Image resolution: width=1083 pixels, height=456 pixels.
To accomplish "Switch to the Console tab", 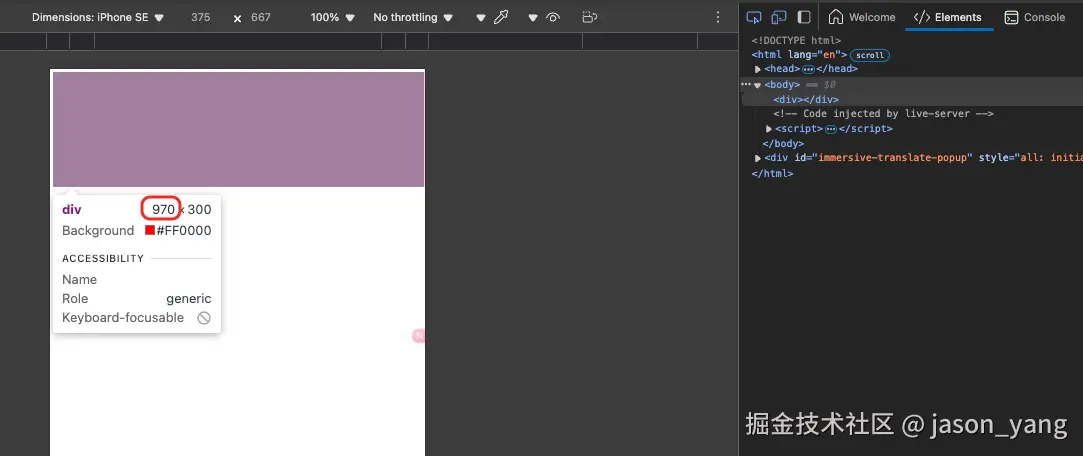I will (1035, 17).
